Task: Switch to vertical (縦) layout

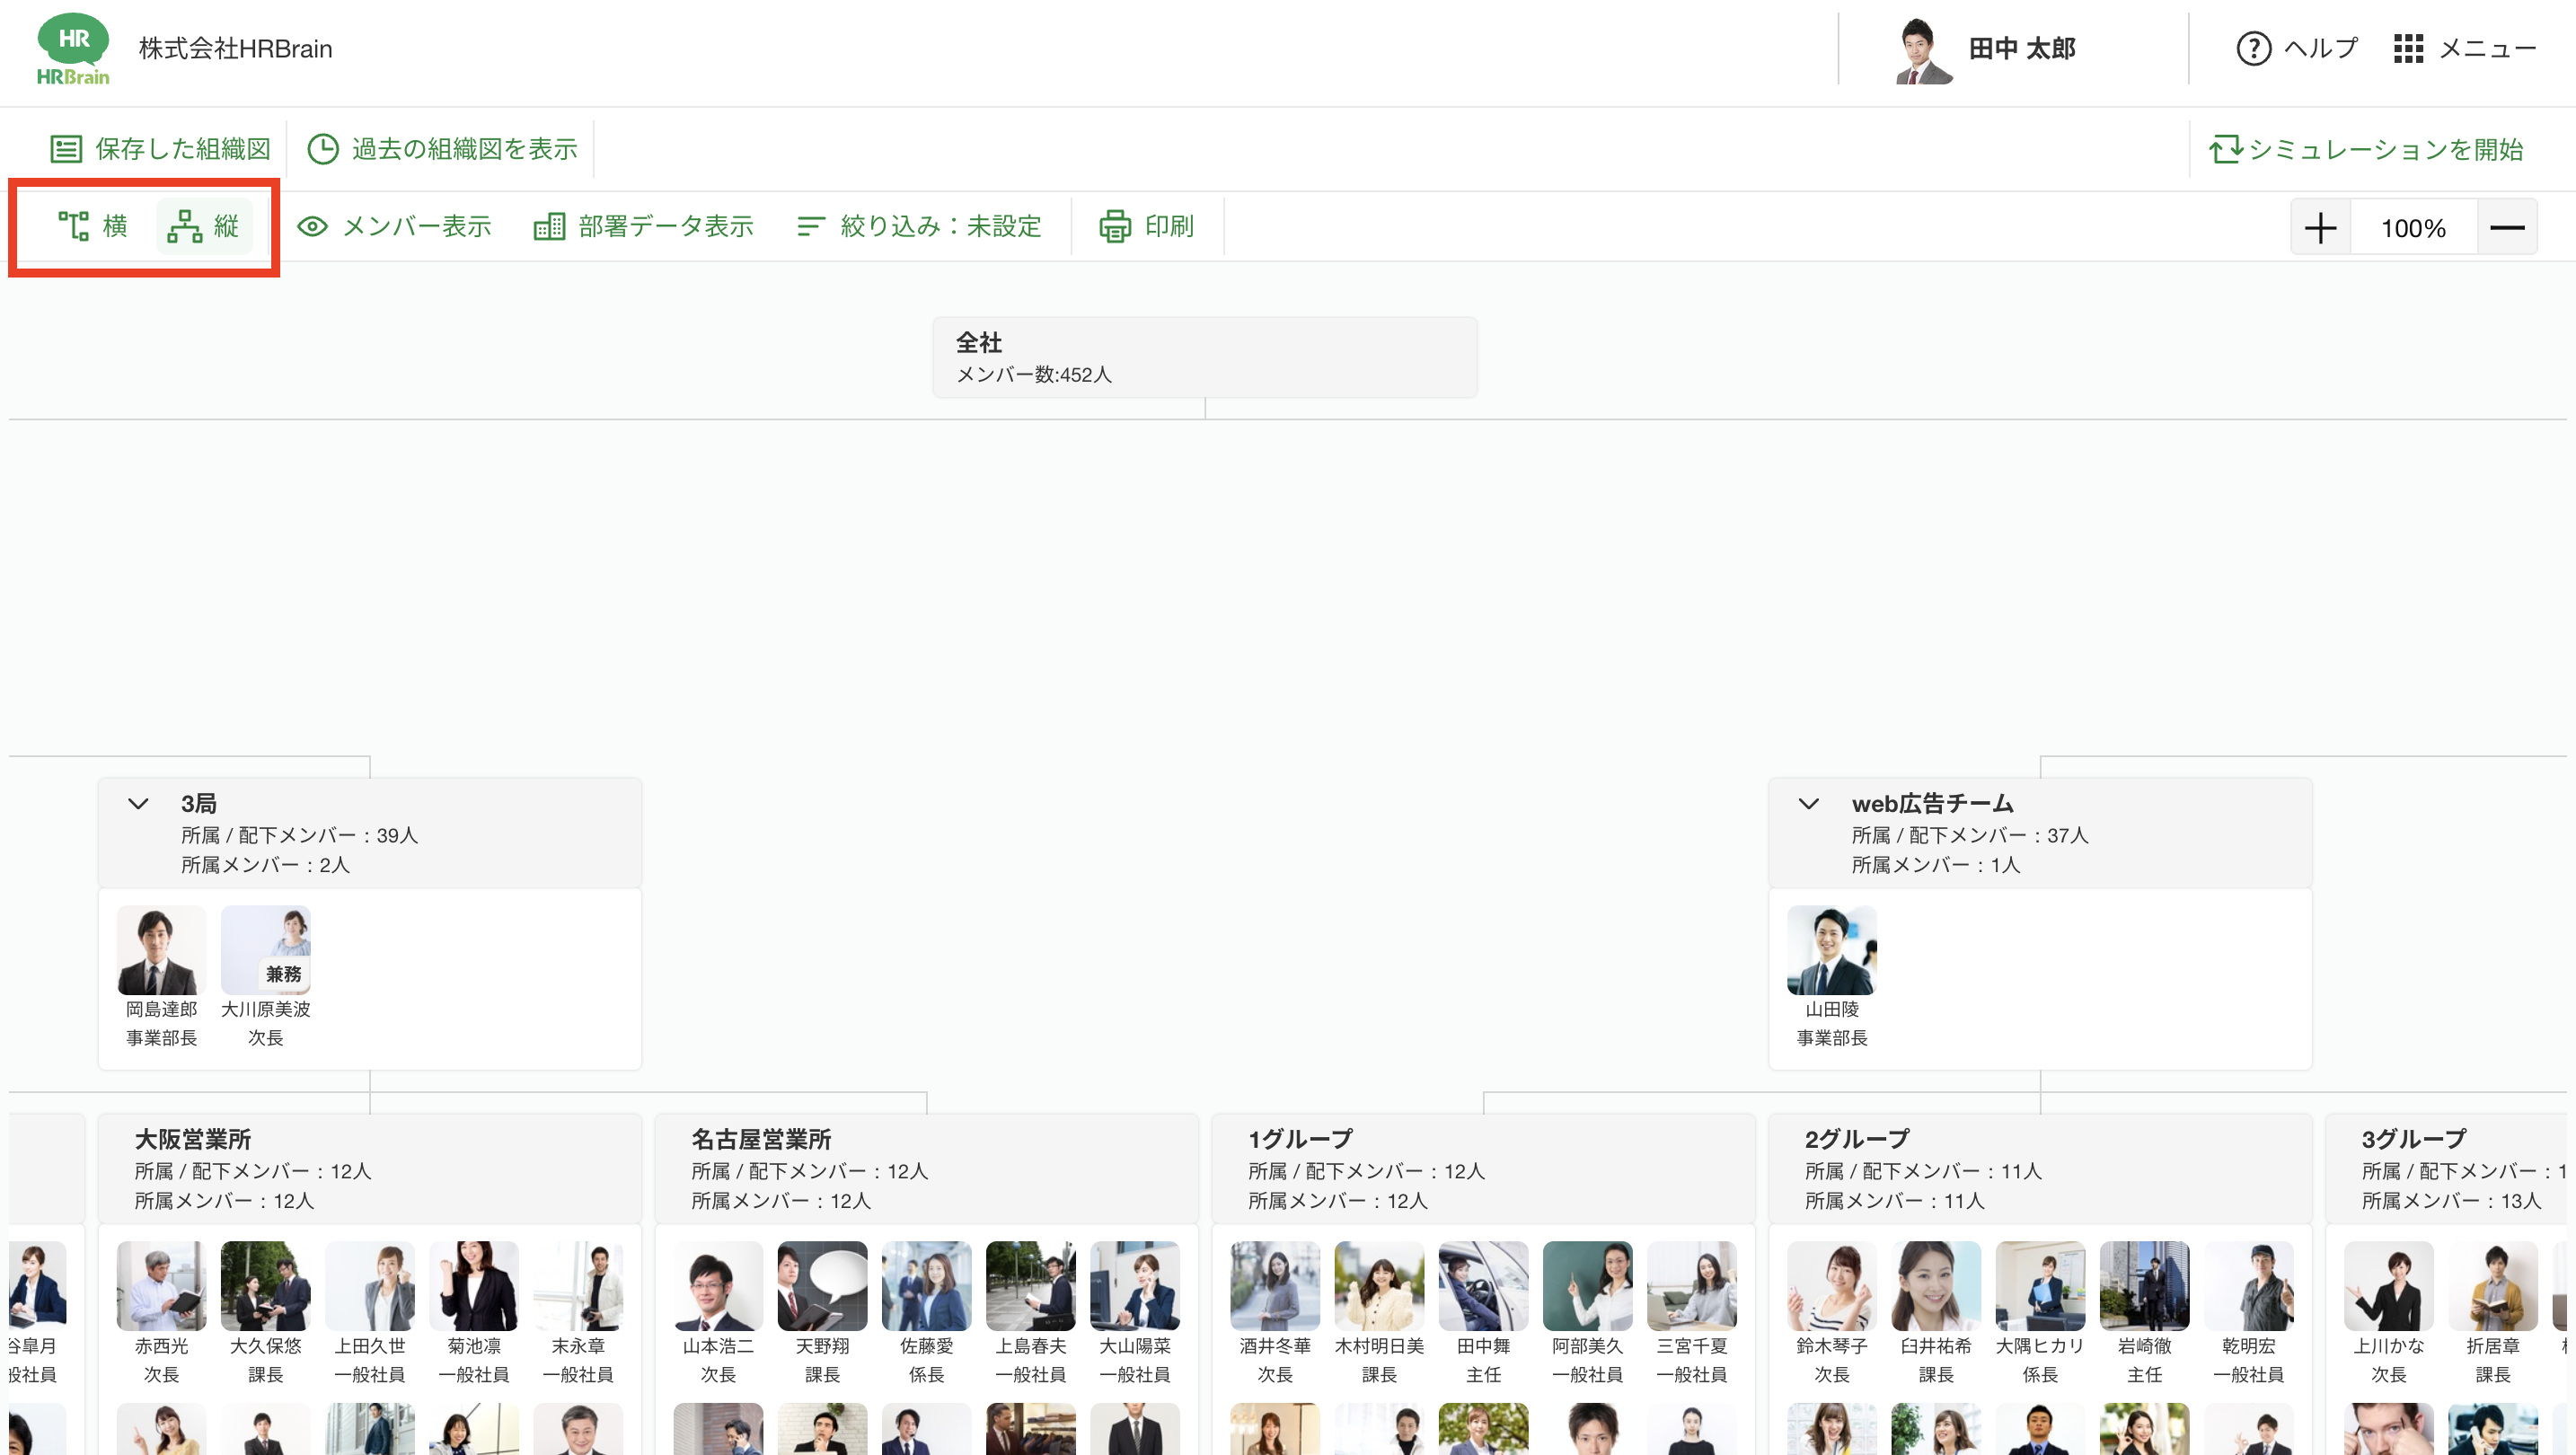Action: click(x=204, y=226)
